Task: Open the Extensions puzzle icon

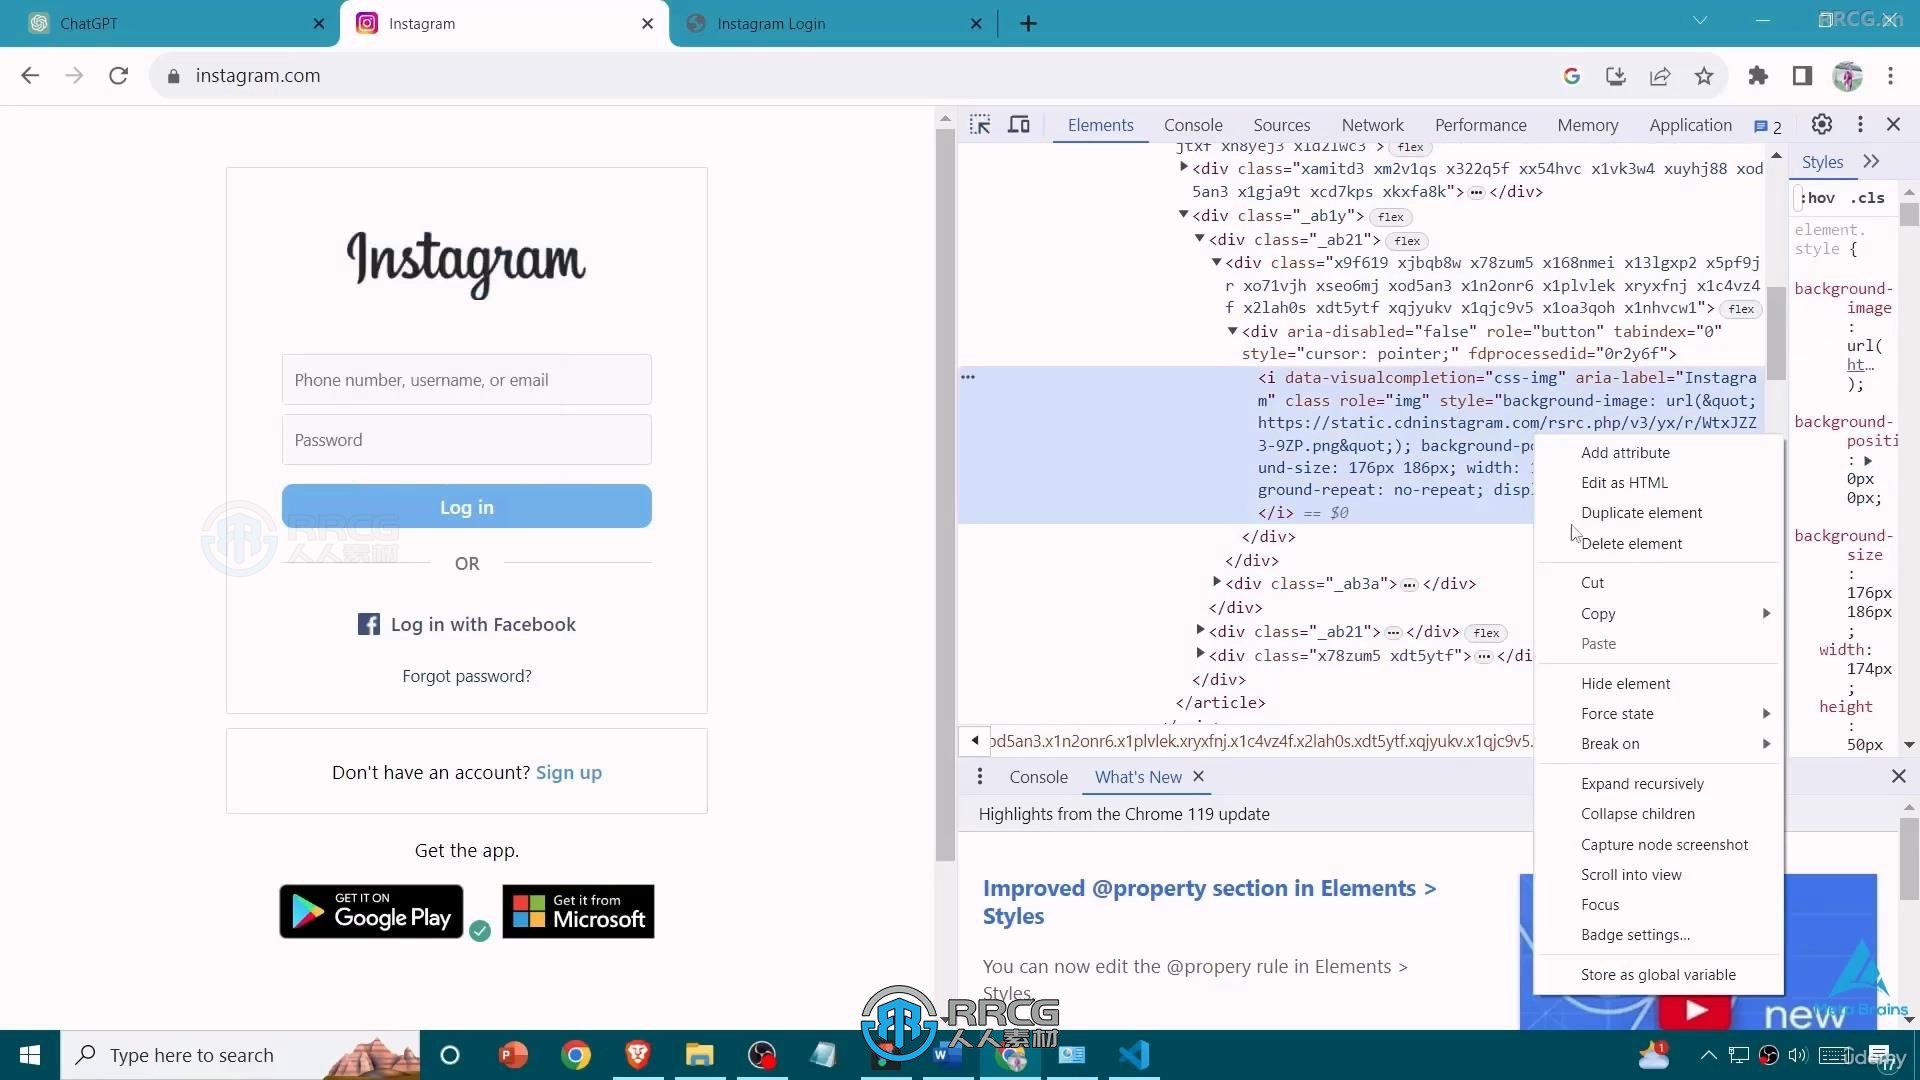Action: pos(1758,76)
